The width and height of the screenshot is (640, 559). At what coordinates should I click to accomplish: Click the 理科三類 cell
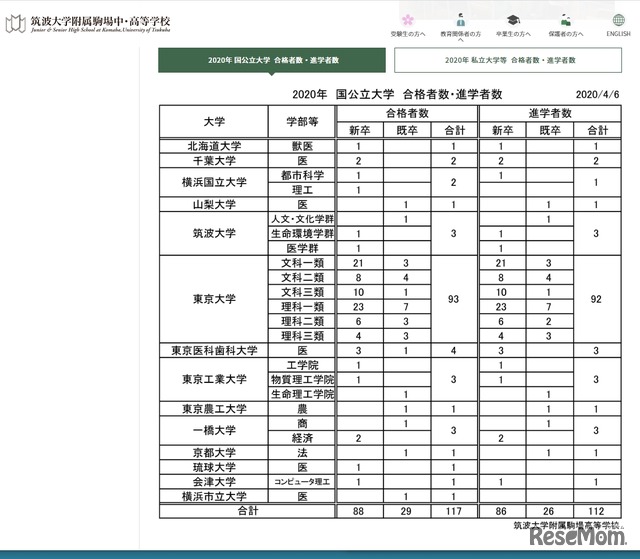[x=302, y=336]
